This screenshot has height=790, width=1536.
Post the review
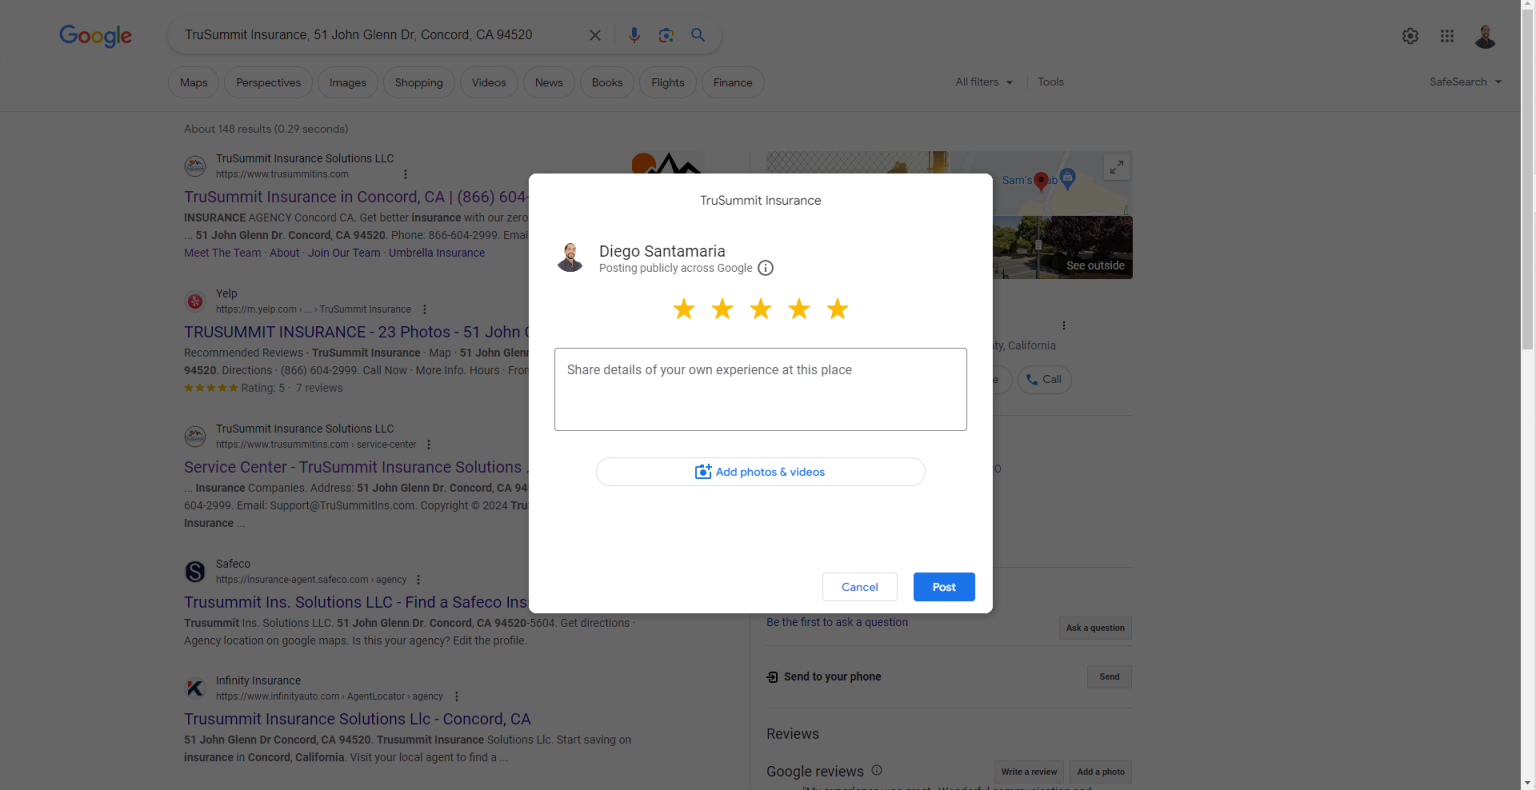[x=944, y=587]
